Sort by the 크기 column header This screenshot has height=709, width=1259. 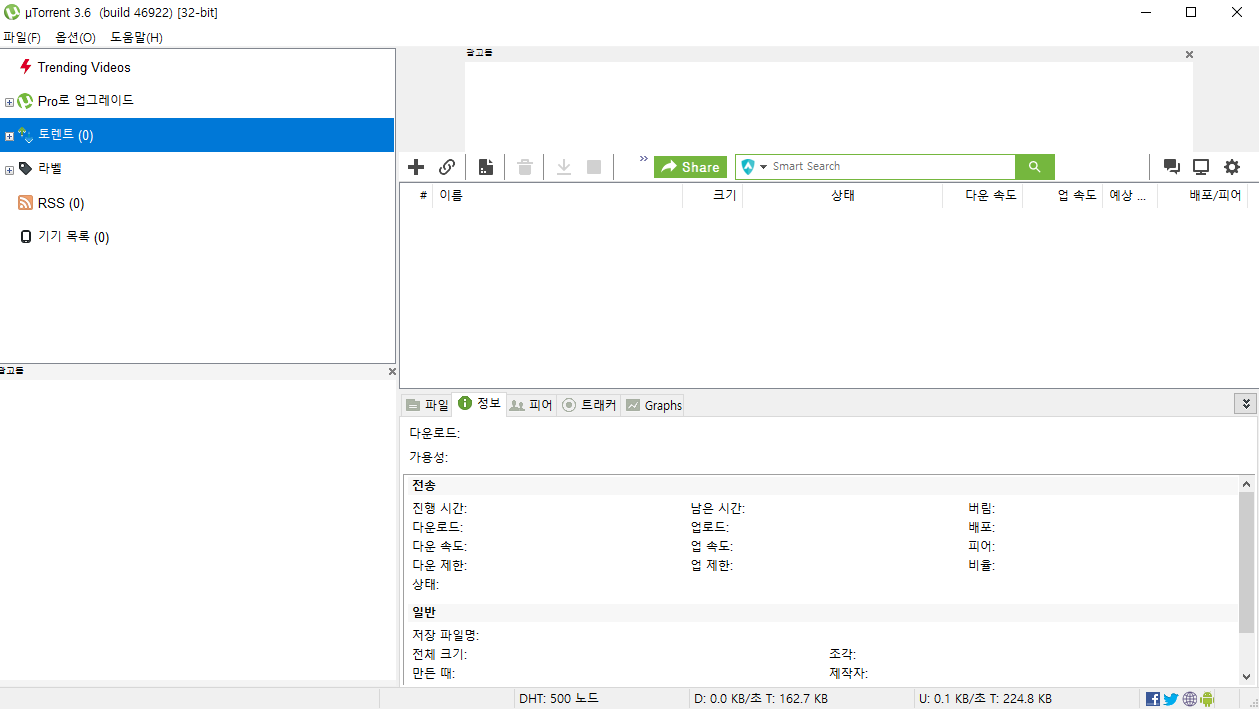pos(713,196)
